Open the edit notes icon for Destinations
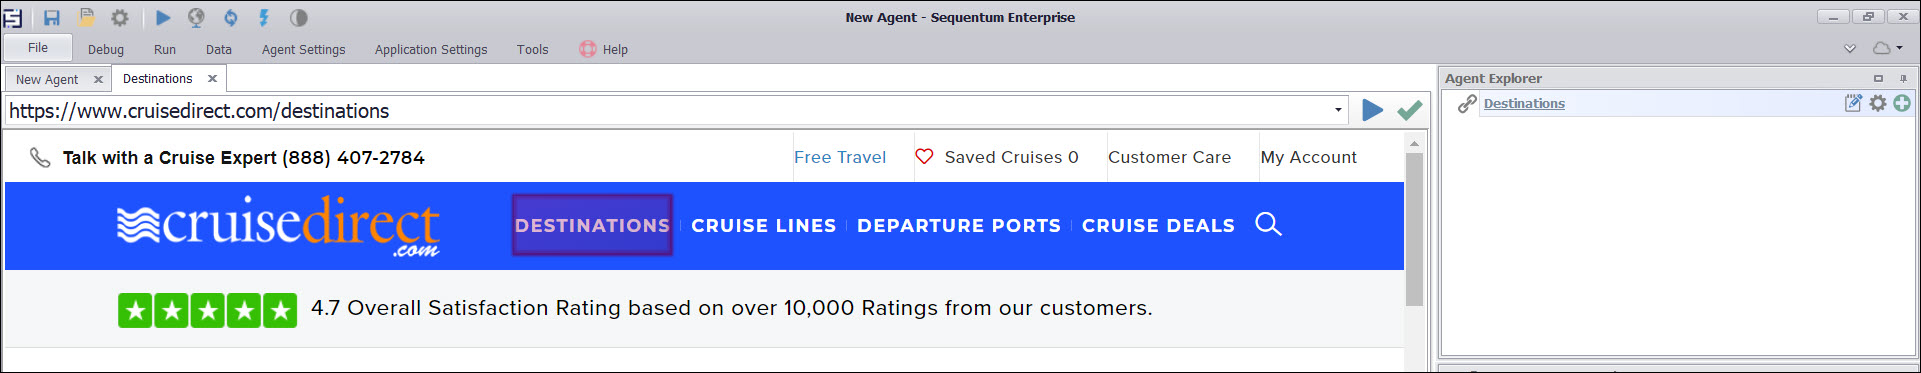This screenshot has height=373, width=1921. point(1853,103)
